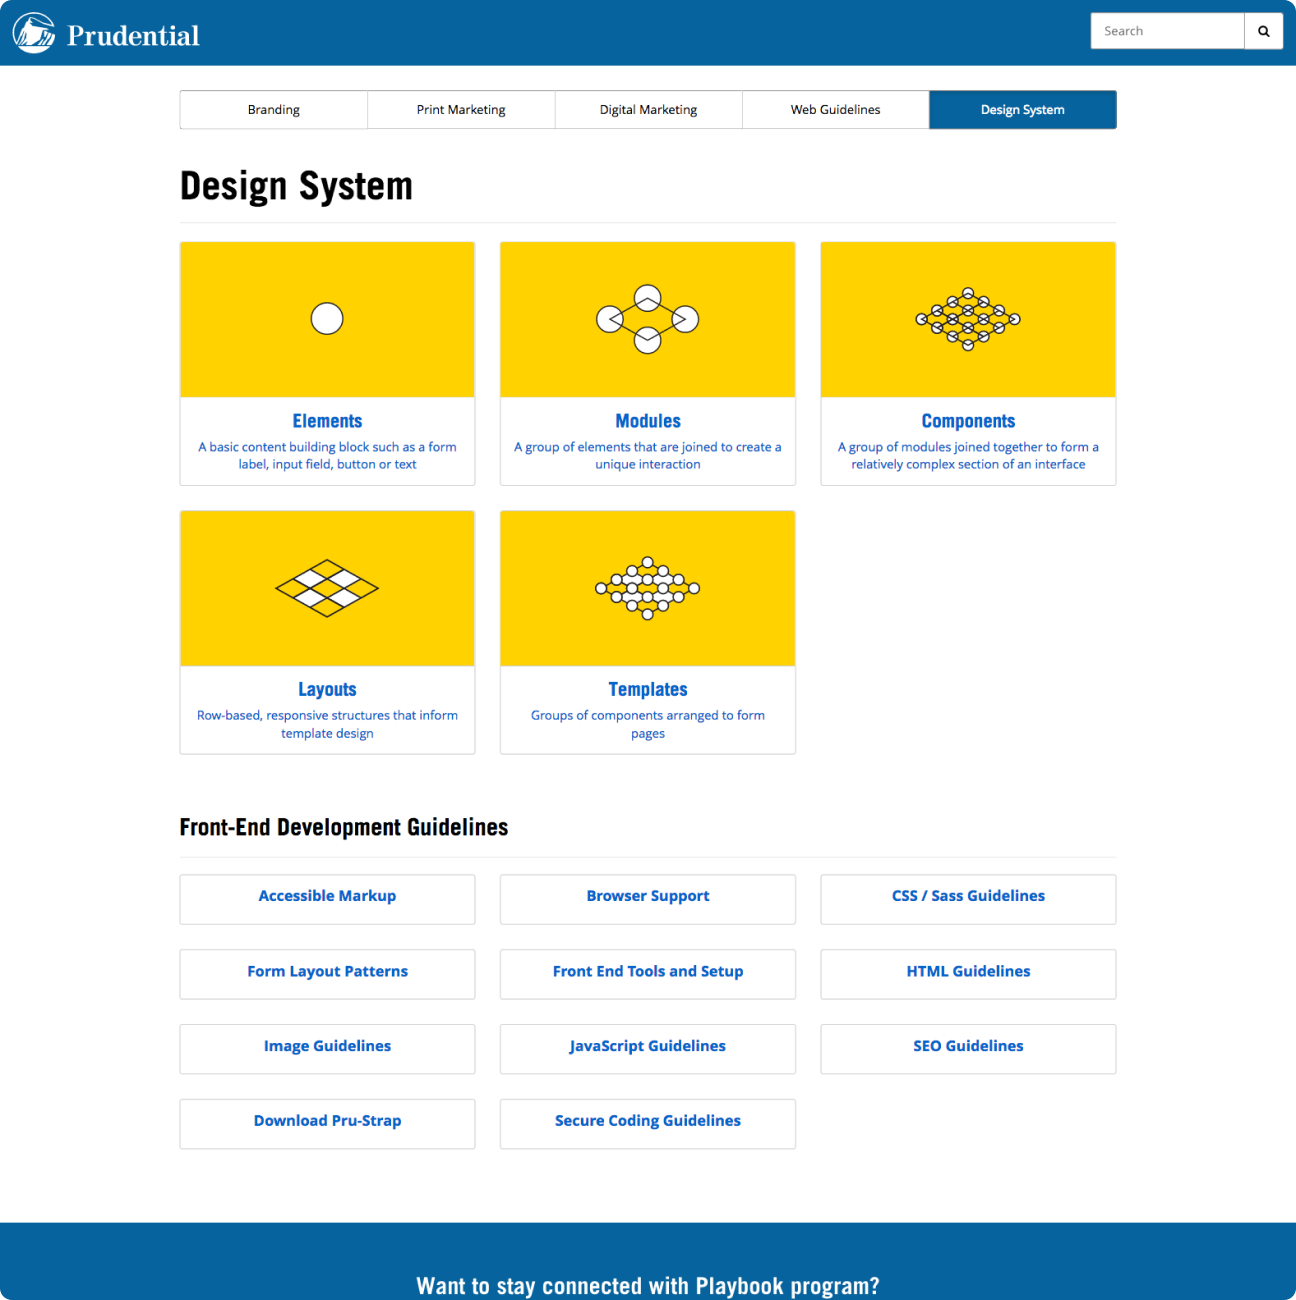
Task: Click the Components node cluster illustration
Action: 968,319
